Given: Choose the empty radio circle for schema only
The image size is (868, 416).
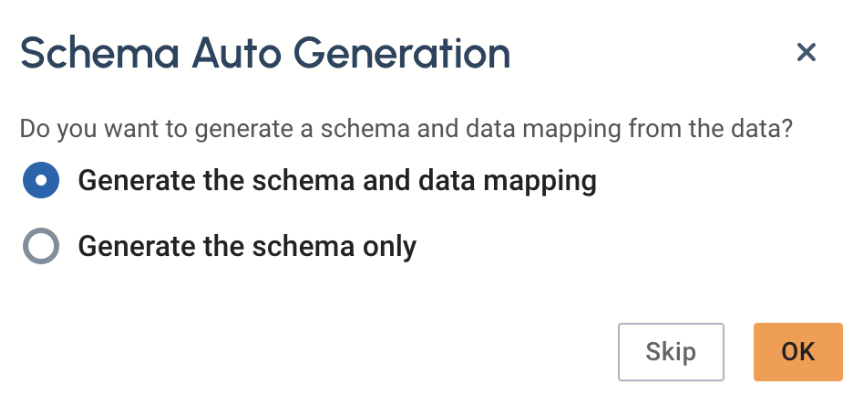Looking at the screenshot, I should (x=41, y=245).
